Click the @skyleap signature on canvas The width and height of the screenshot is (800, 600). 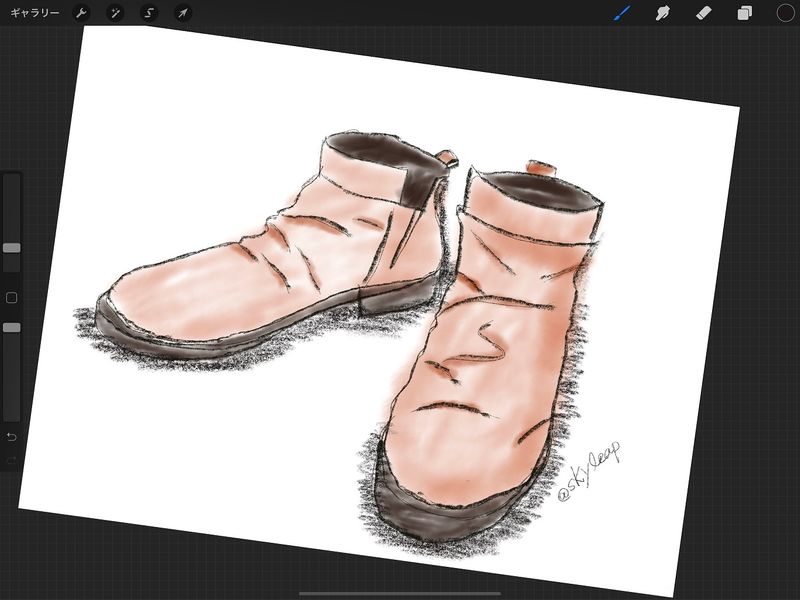point(590,470)
